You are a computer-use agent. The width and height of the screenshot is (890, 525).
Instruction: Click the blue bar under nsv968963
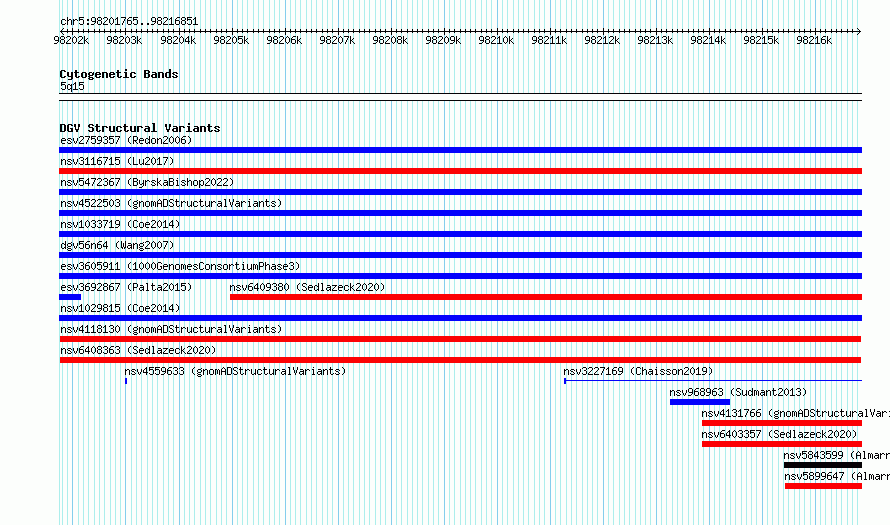[700, 402]
